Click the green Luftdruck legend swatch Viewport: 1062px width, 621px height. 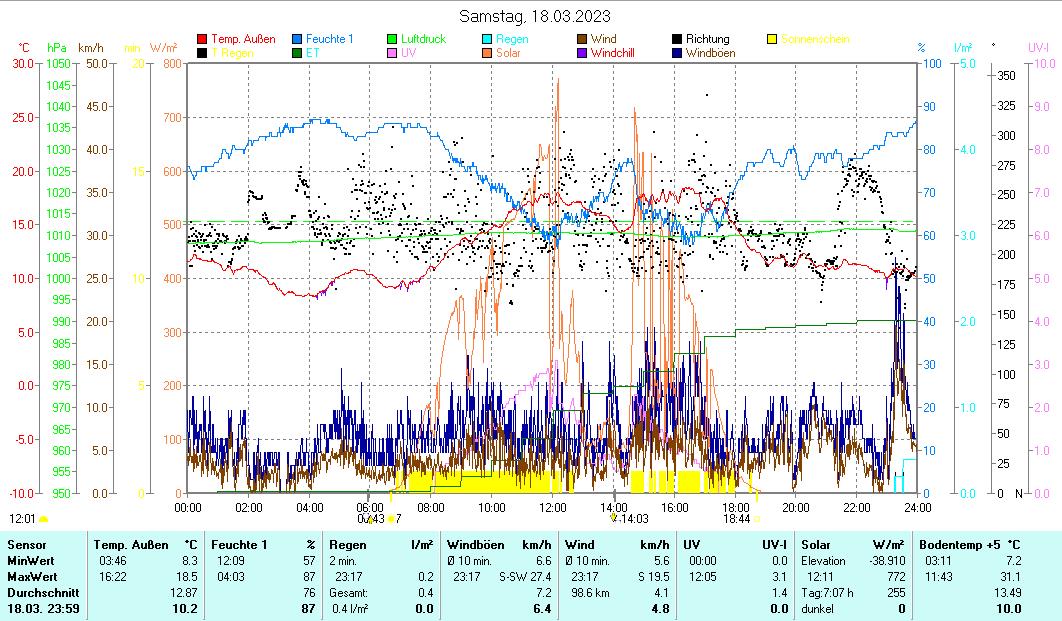pyautogui.click(x=391, y=39)
